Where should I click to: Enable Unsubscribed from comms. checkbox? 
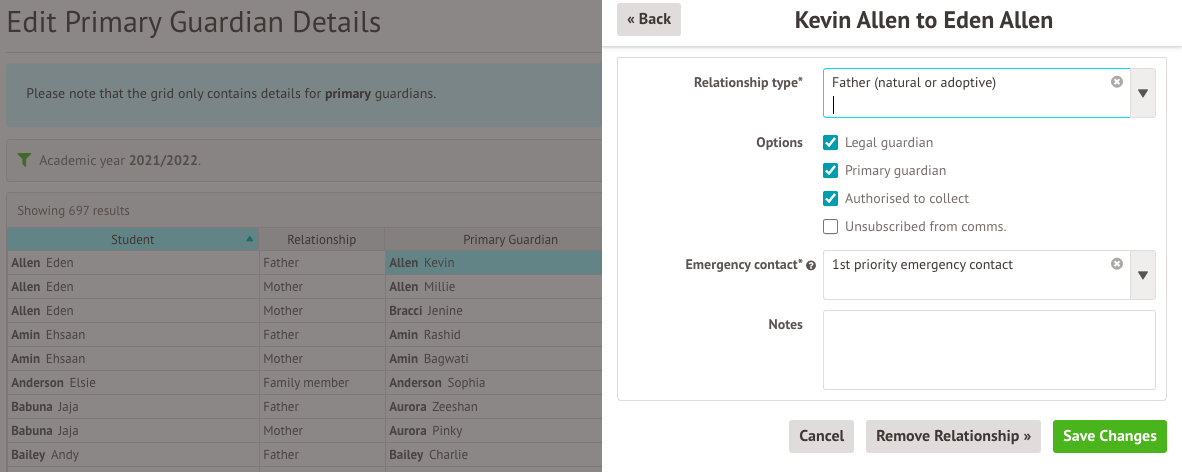coord(830,226)
